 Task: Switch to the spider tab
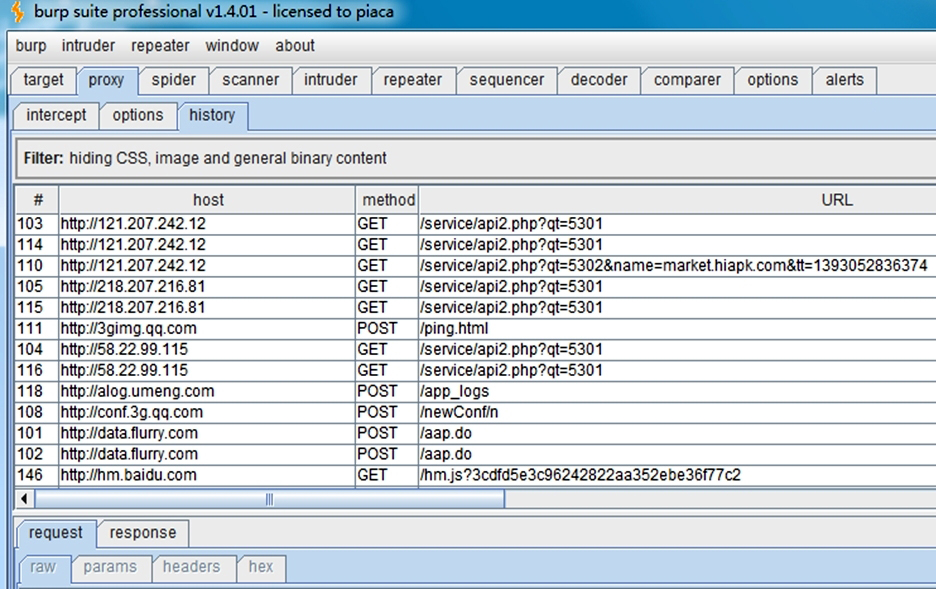point(174,80)
